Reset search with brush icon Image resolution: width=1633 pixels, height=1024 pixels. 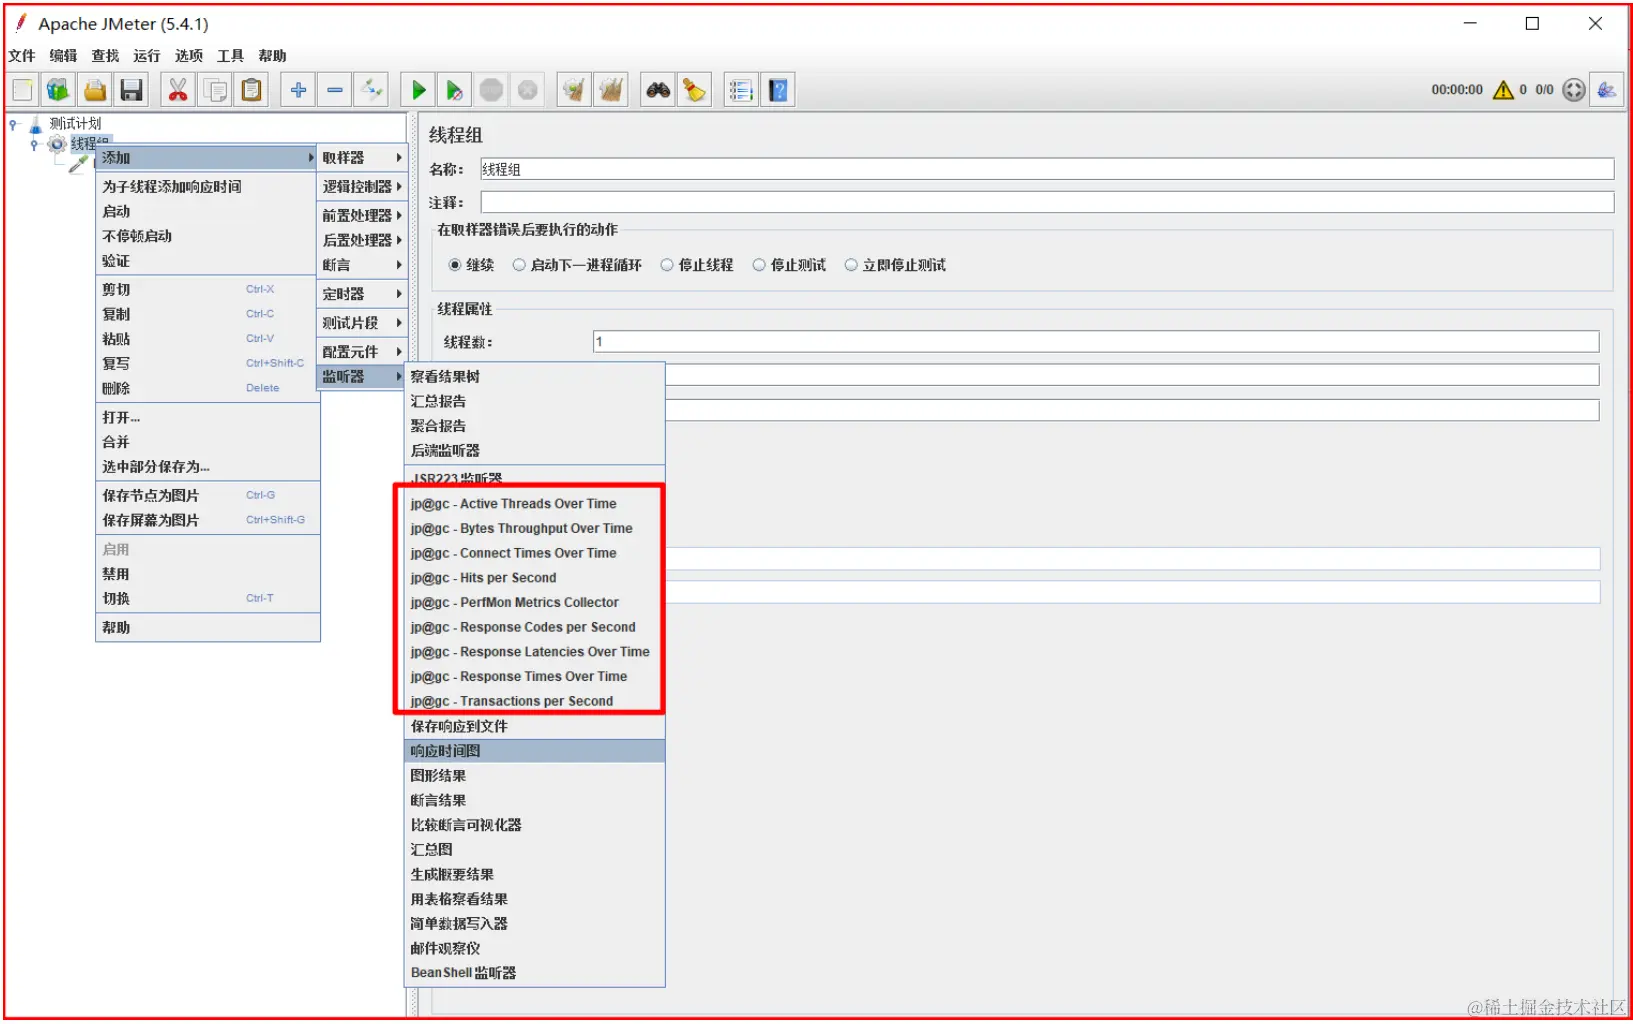pos(694,90)
